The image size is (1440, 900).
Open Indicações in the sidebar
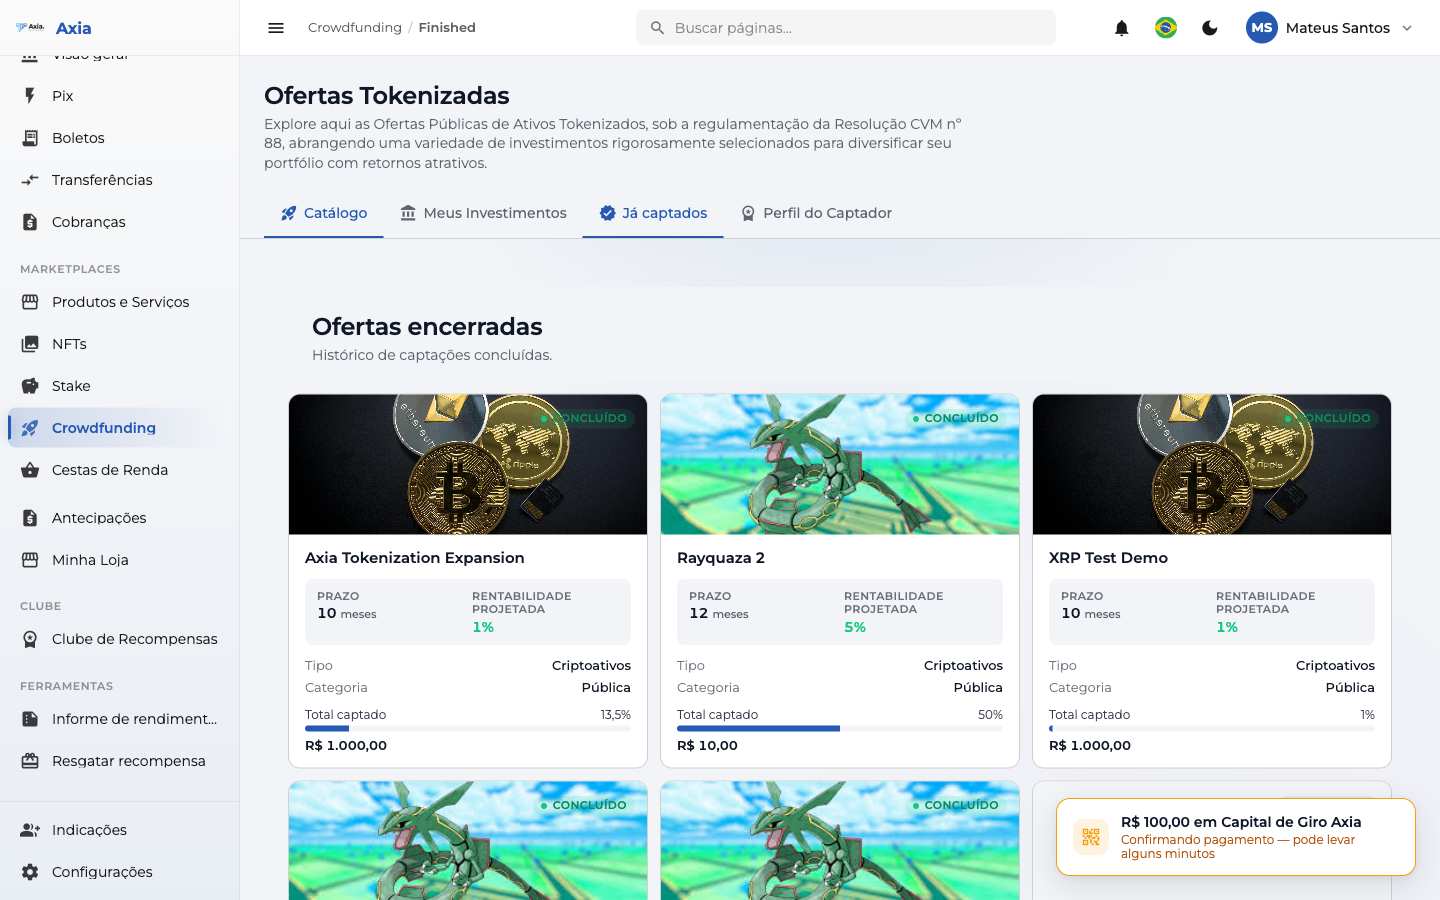click(x=120, y=830)
